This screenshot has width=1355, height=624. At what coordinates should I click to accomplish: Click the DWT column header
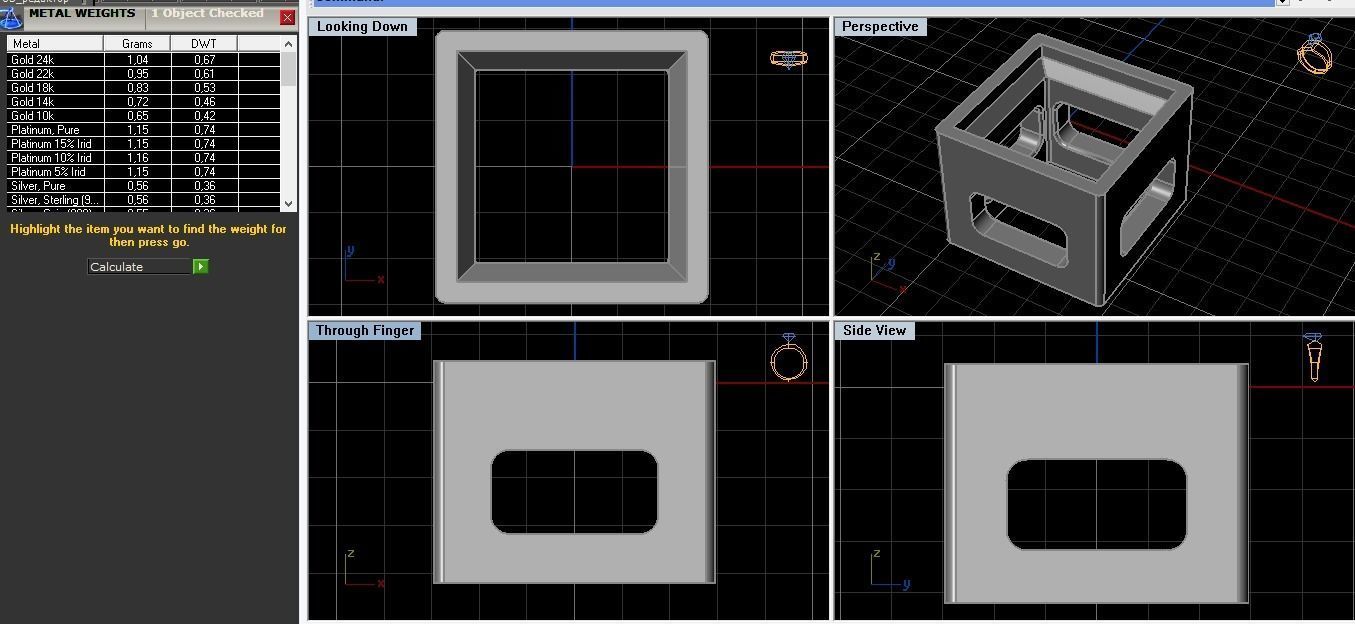tap(204, 44)
